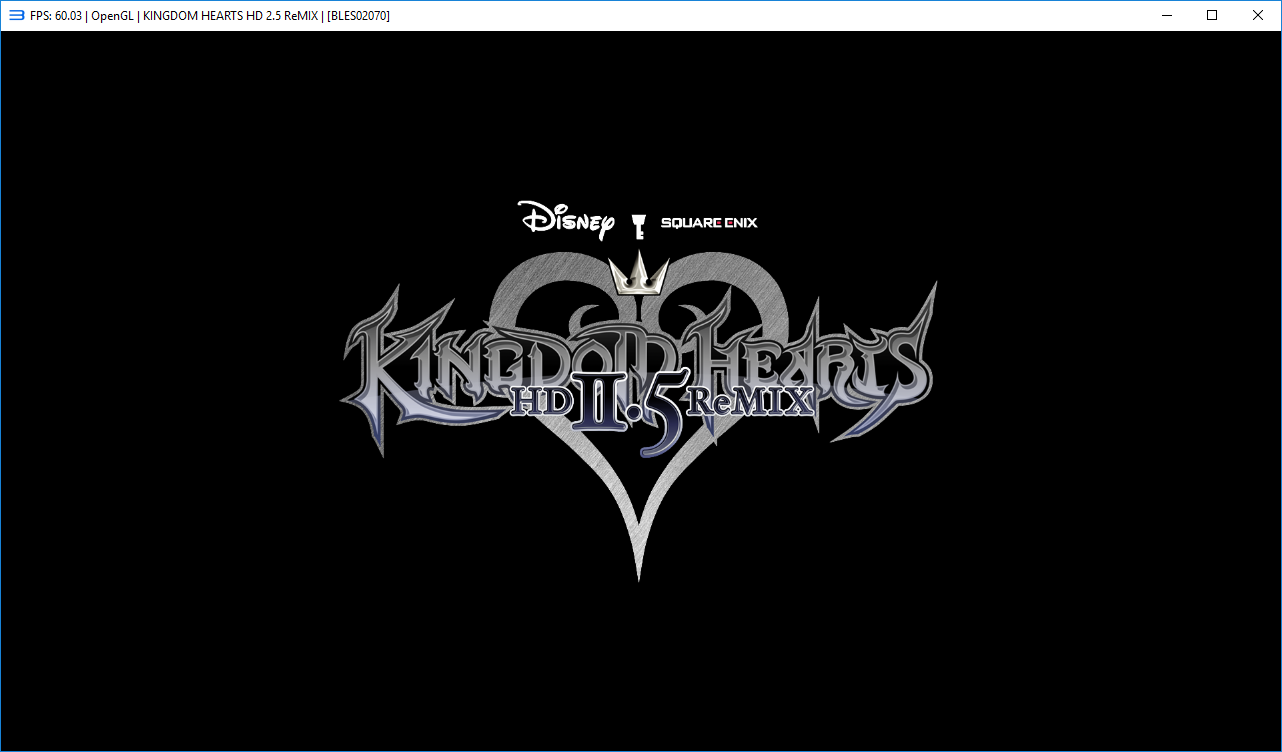Click the FPS counter in the title bar
Screen dimensions: 1282x752
pyautogui.click(x=56, y=16)
